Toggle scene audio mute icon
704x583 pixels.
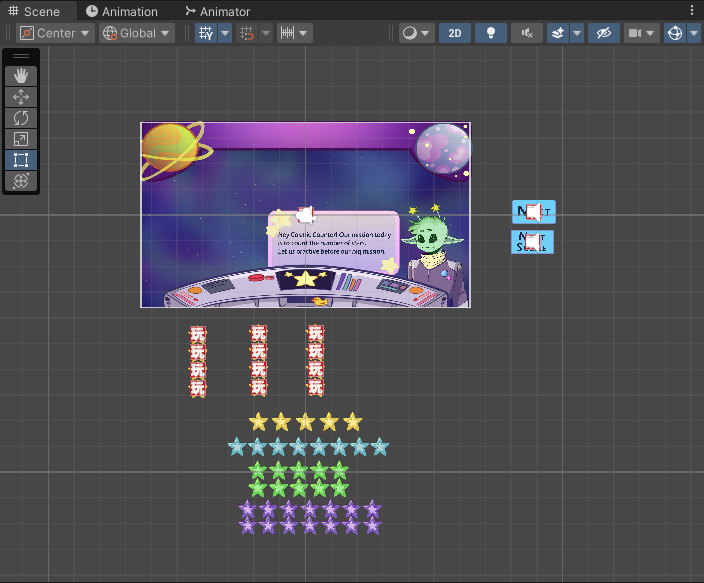[527, 33]
